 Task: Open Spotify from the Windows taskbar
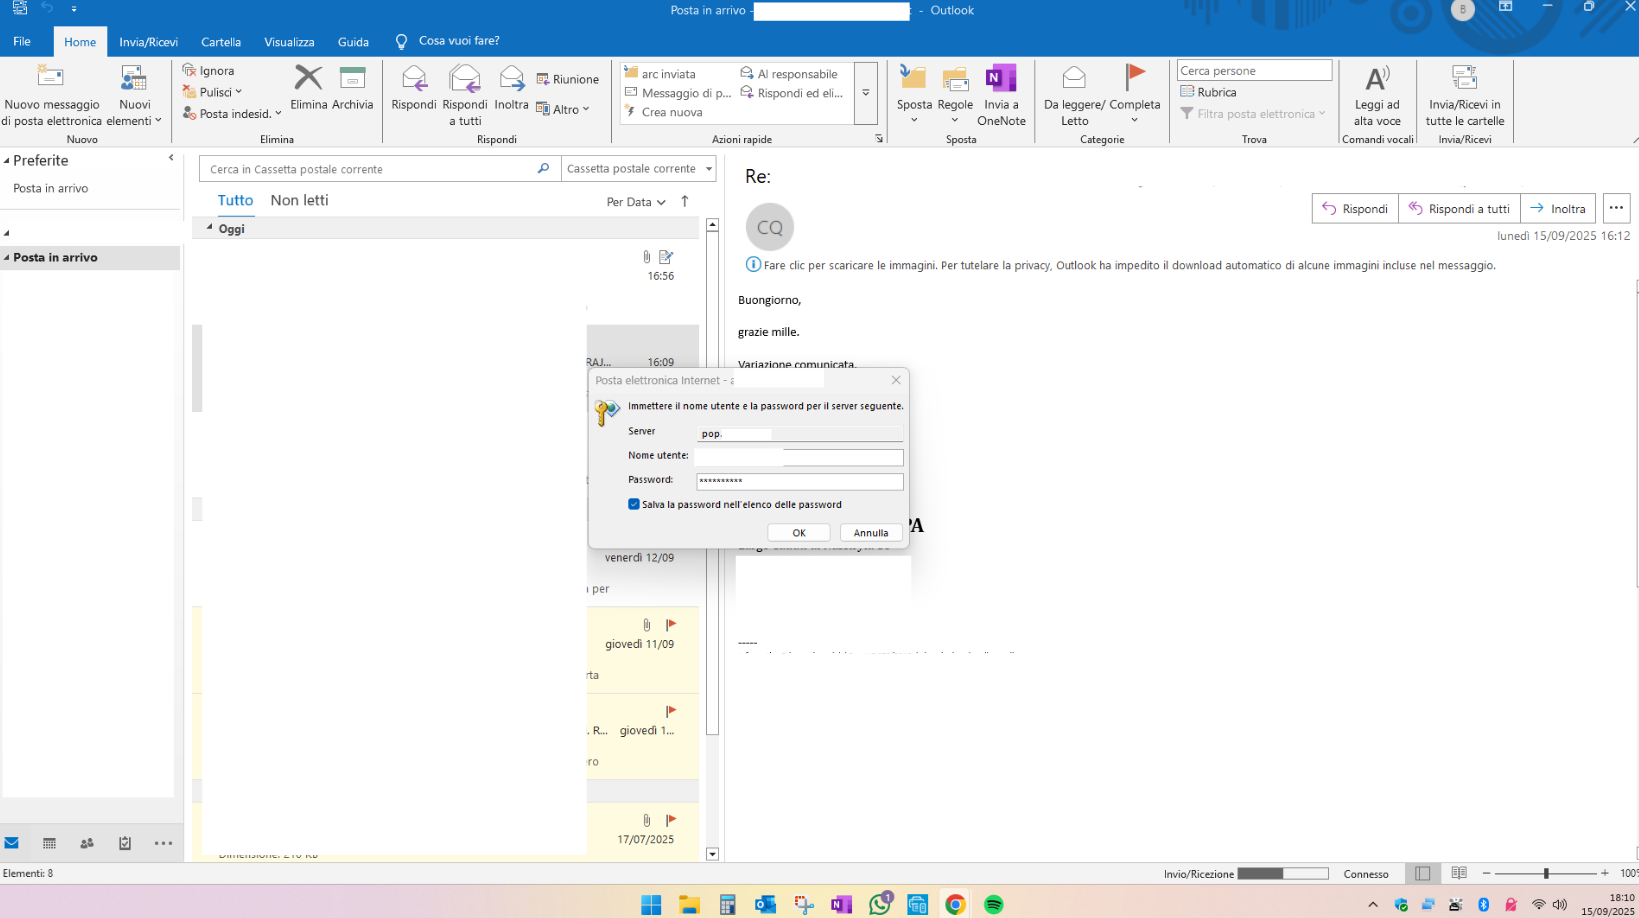[993, 904]
